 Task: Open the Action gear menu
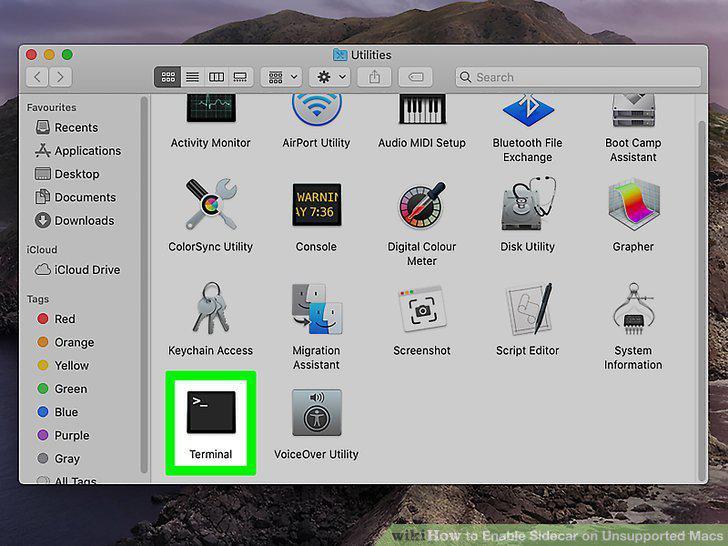[330, 77]
